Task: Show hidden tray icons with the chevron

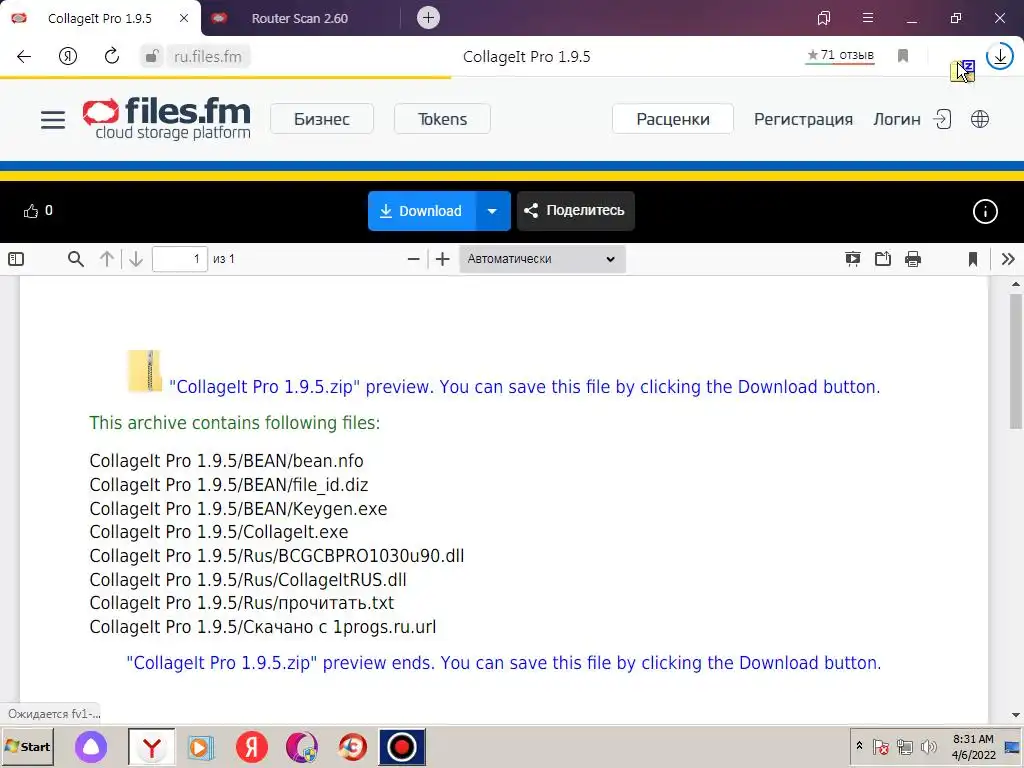Action: [x=859, y=746]
